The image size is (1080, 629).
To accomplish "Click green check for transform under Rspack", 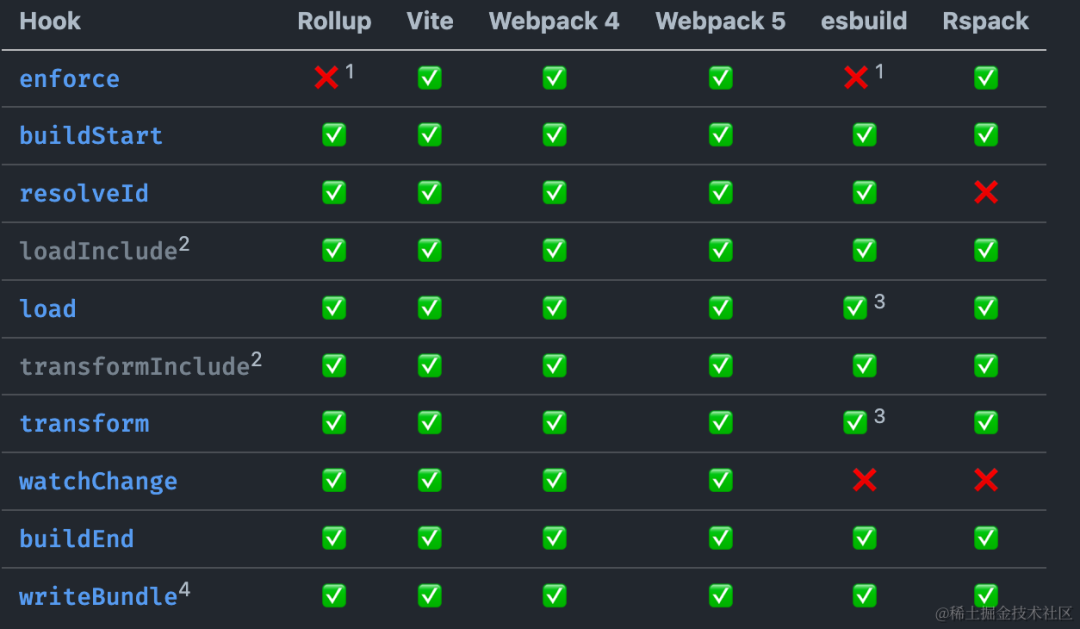I will tap(986, 422).
